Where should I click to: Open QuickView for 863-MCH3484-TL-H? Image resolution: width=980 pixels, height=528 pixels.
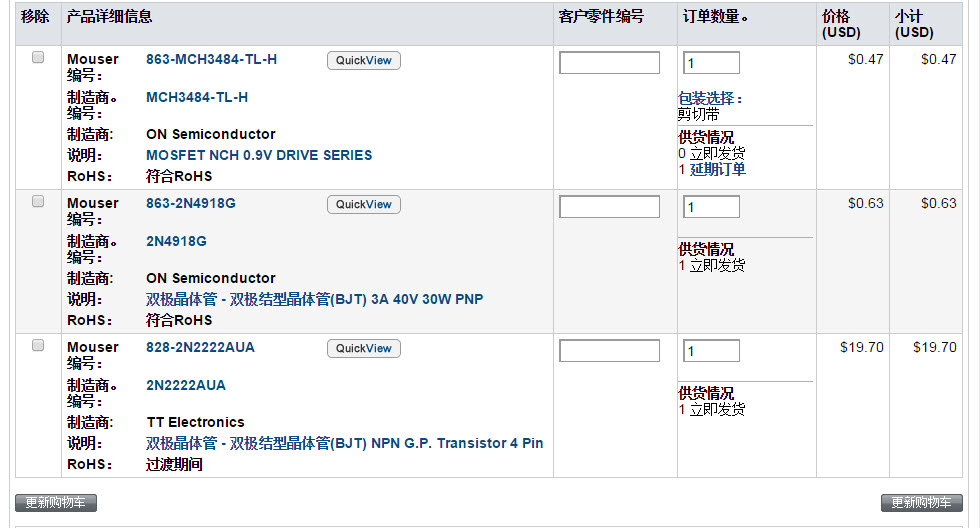coord(364,61)
